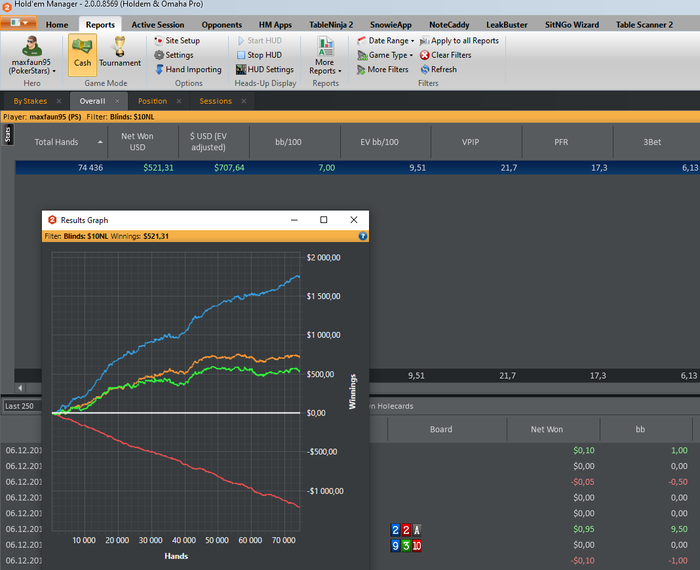
Task: Select the Reports ribbon tab
Action: 100,25
